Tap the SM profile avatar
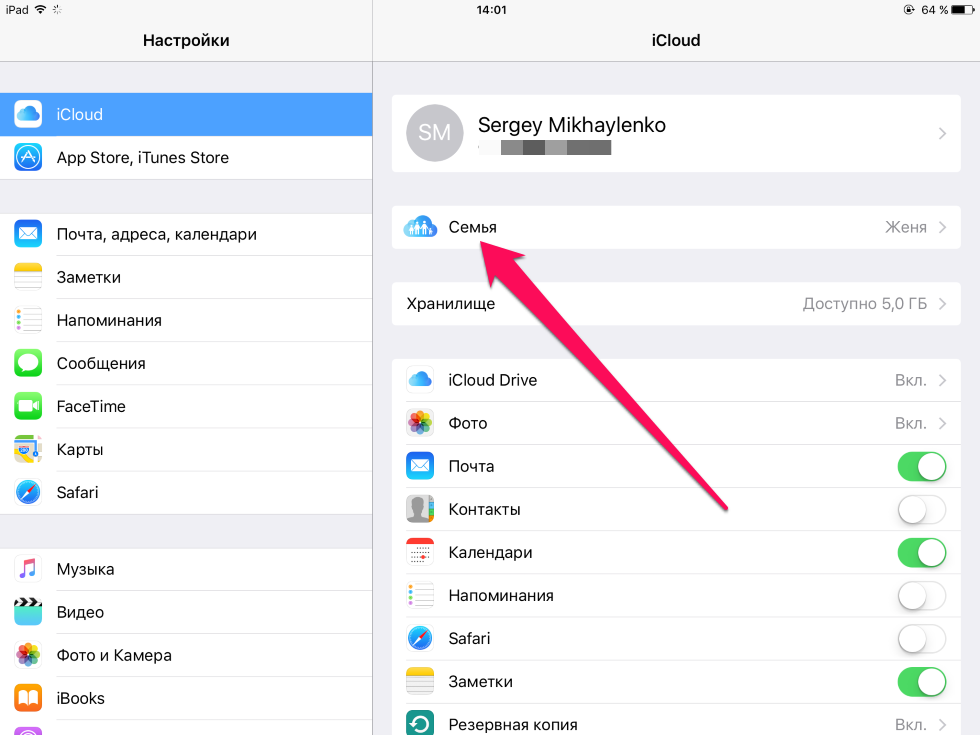980x735 pixels. coord(434,132)
